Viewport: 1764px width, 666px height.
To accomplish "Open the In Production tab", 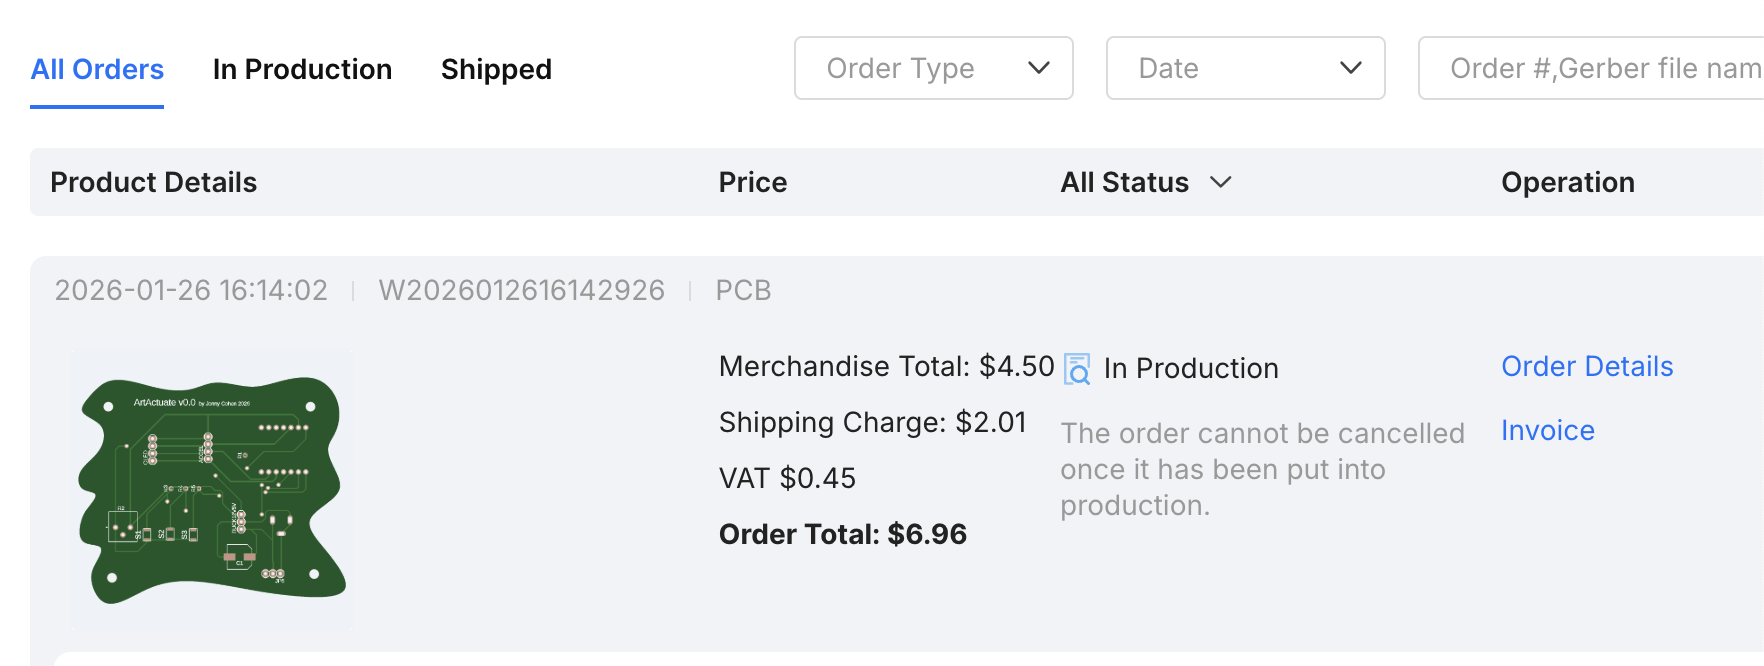I will pyautogui.click(x=302, y=69).
